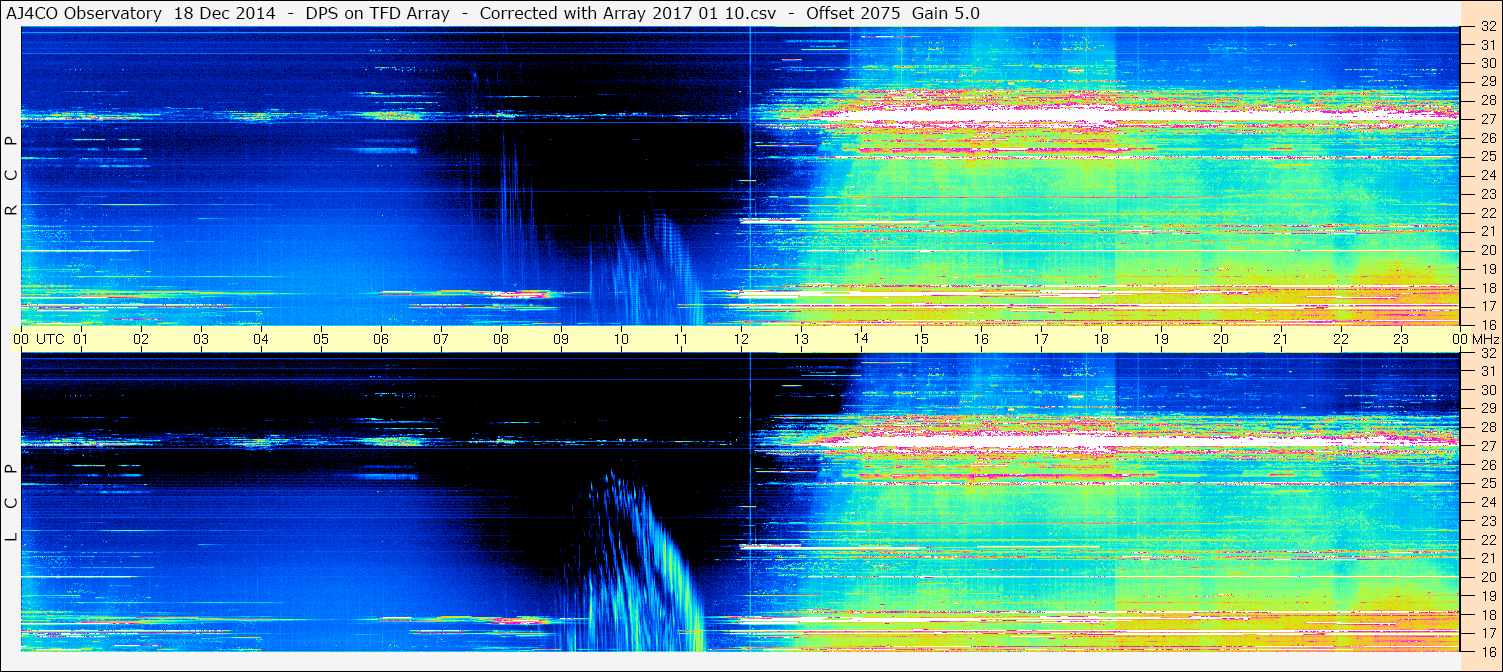Click the "Offset 2075" header value

coord(855,13)
